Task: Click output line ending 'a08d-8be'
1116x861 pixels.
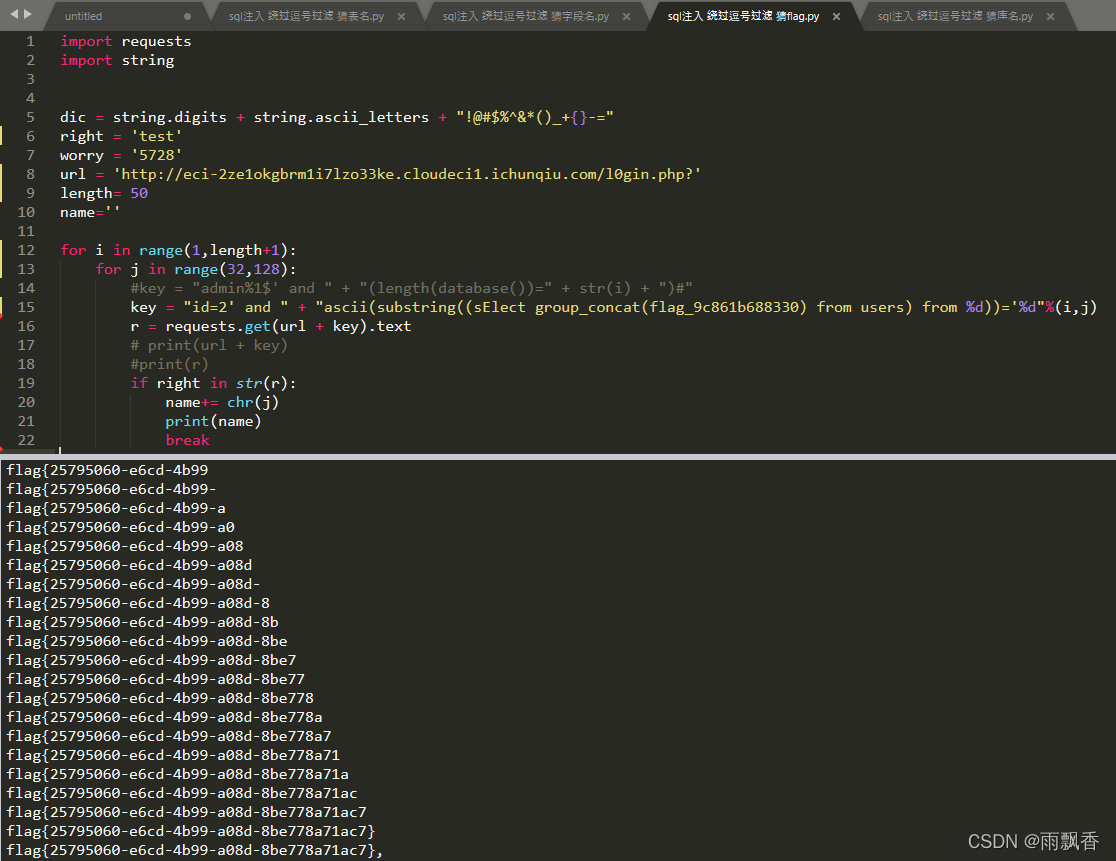Action: click(147, 642)
